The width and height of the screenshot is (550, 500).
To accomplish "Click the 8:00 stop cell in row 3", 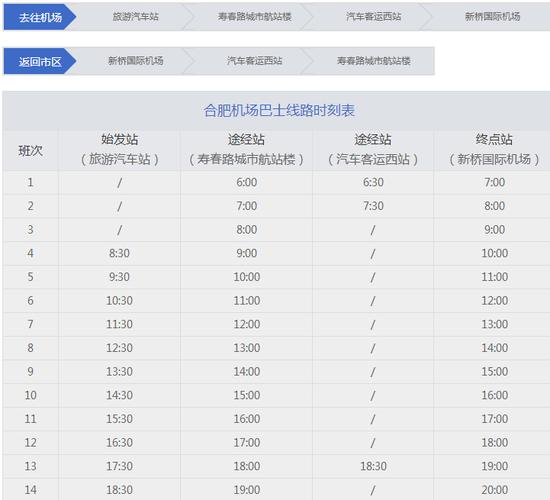I will click(246, 230).
